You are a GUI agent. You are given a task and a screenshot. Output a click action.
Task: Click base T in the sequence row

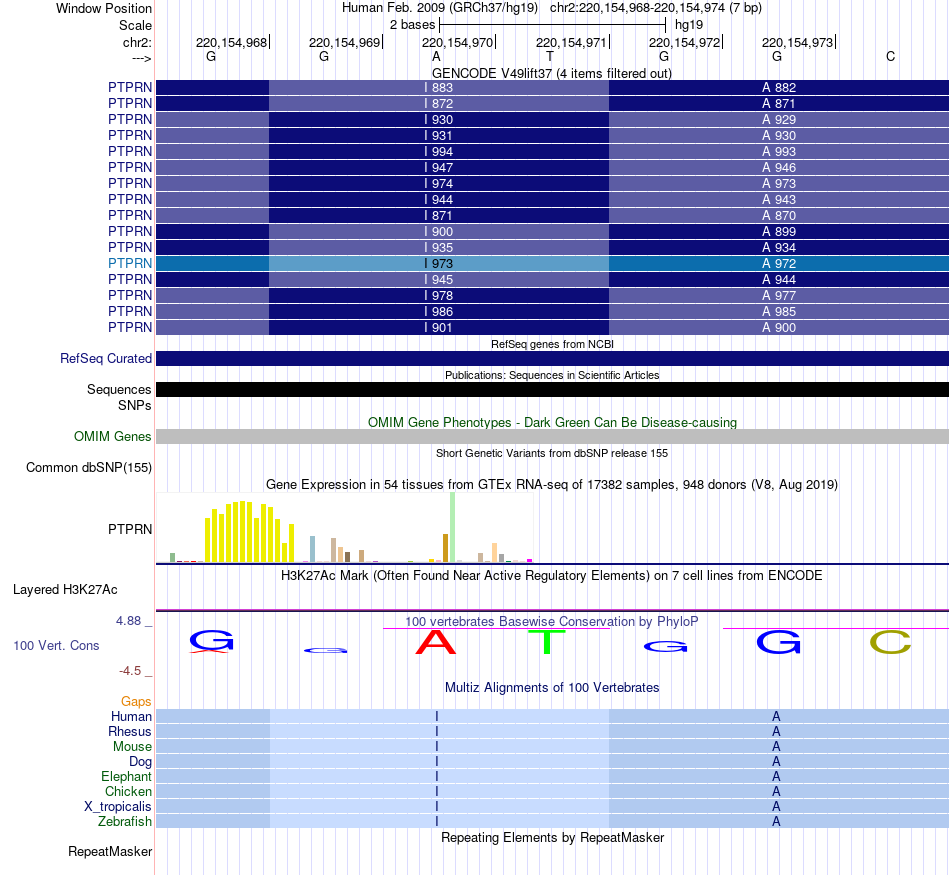(550, 56)
